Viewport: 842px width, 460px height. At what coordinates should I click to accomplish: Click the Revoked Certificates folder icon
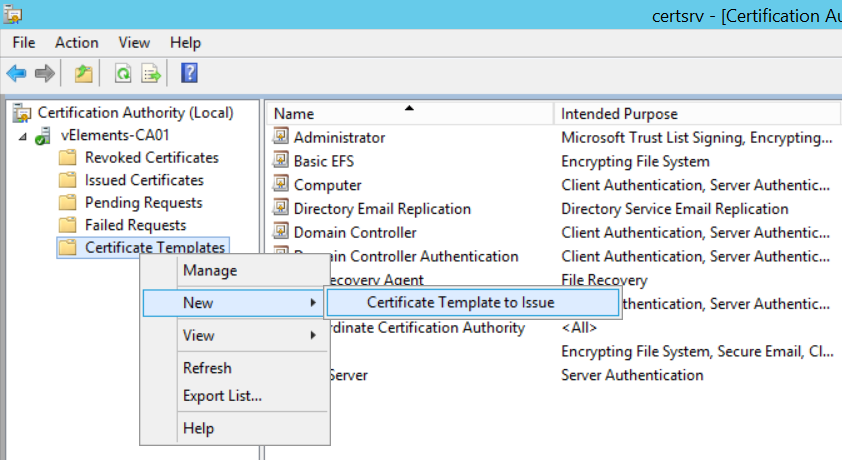coord(67,157)
